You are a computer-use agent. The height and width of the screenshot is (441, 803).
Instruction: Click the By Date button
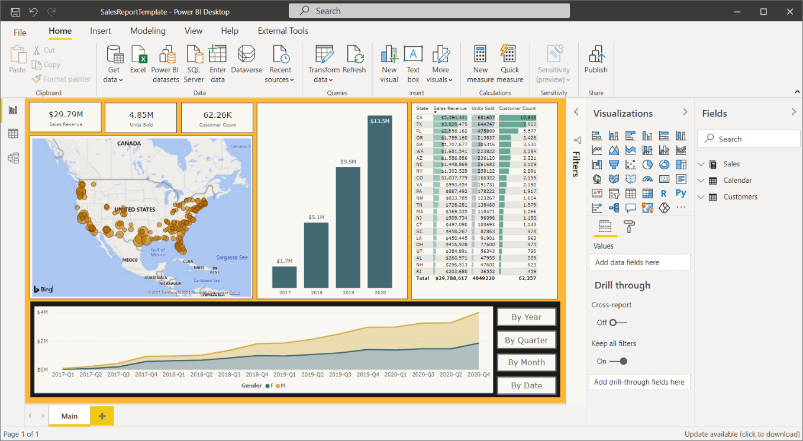click(x=526, y=386)
